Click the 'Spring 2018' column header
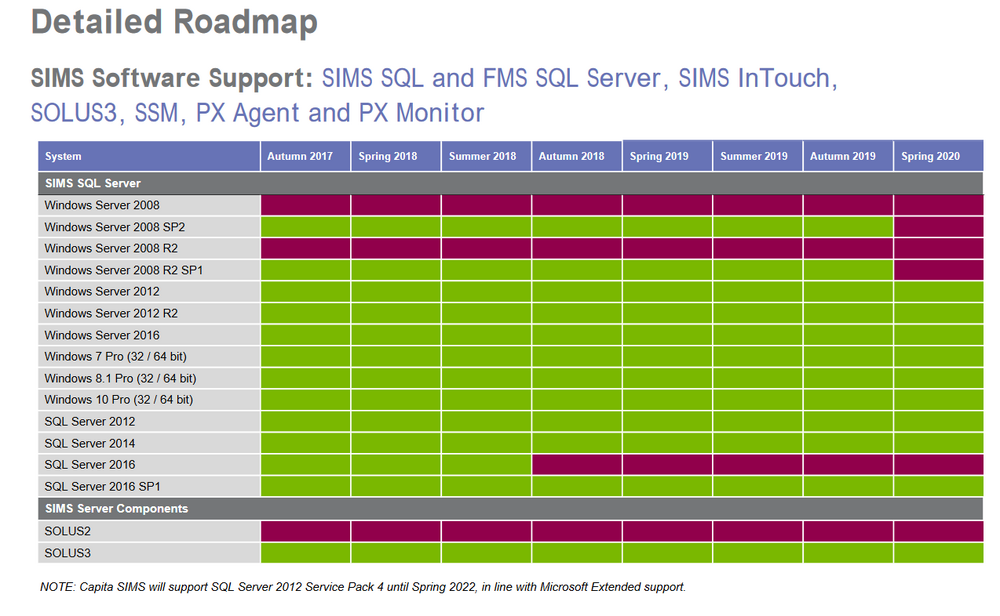 click(x=396, y=156)
